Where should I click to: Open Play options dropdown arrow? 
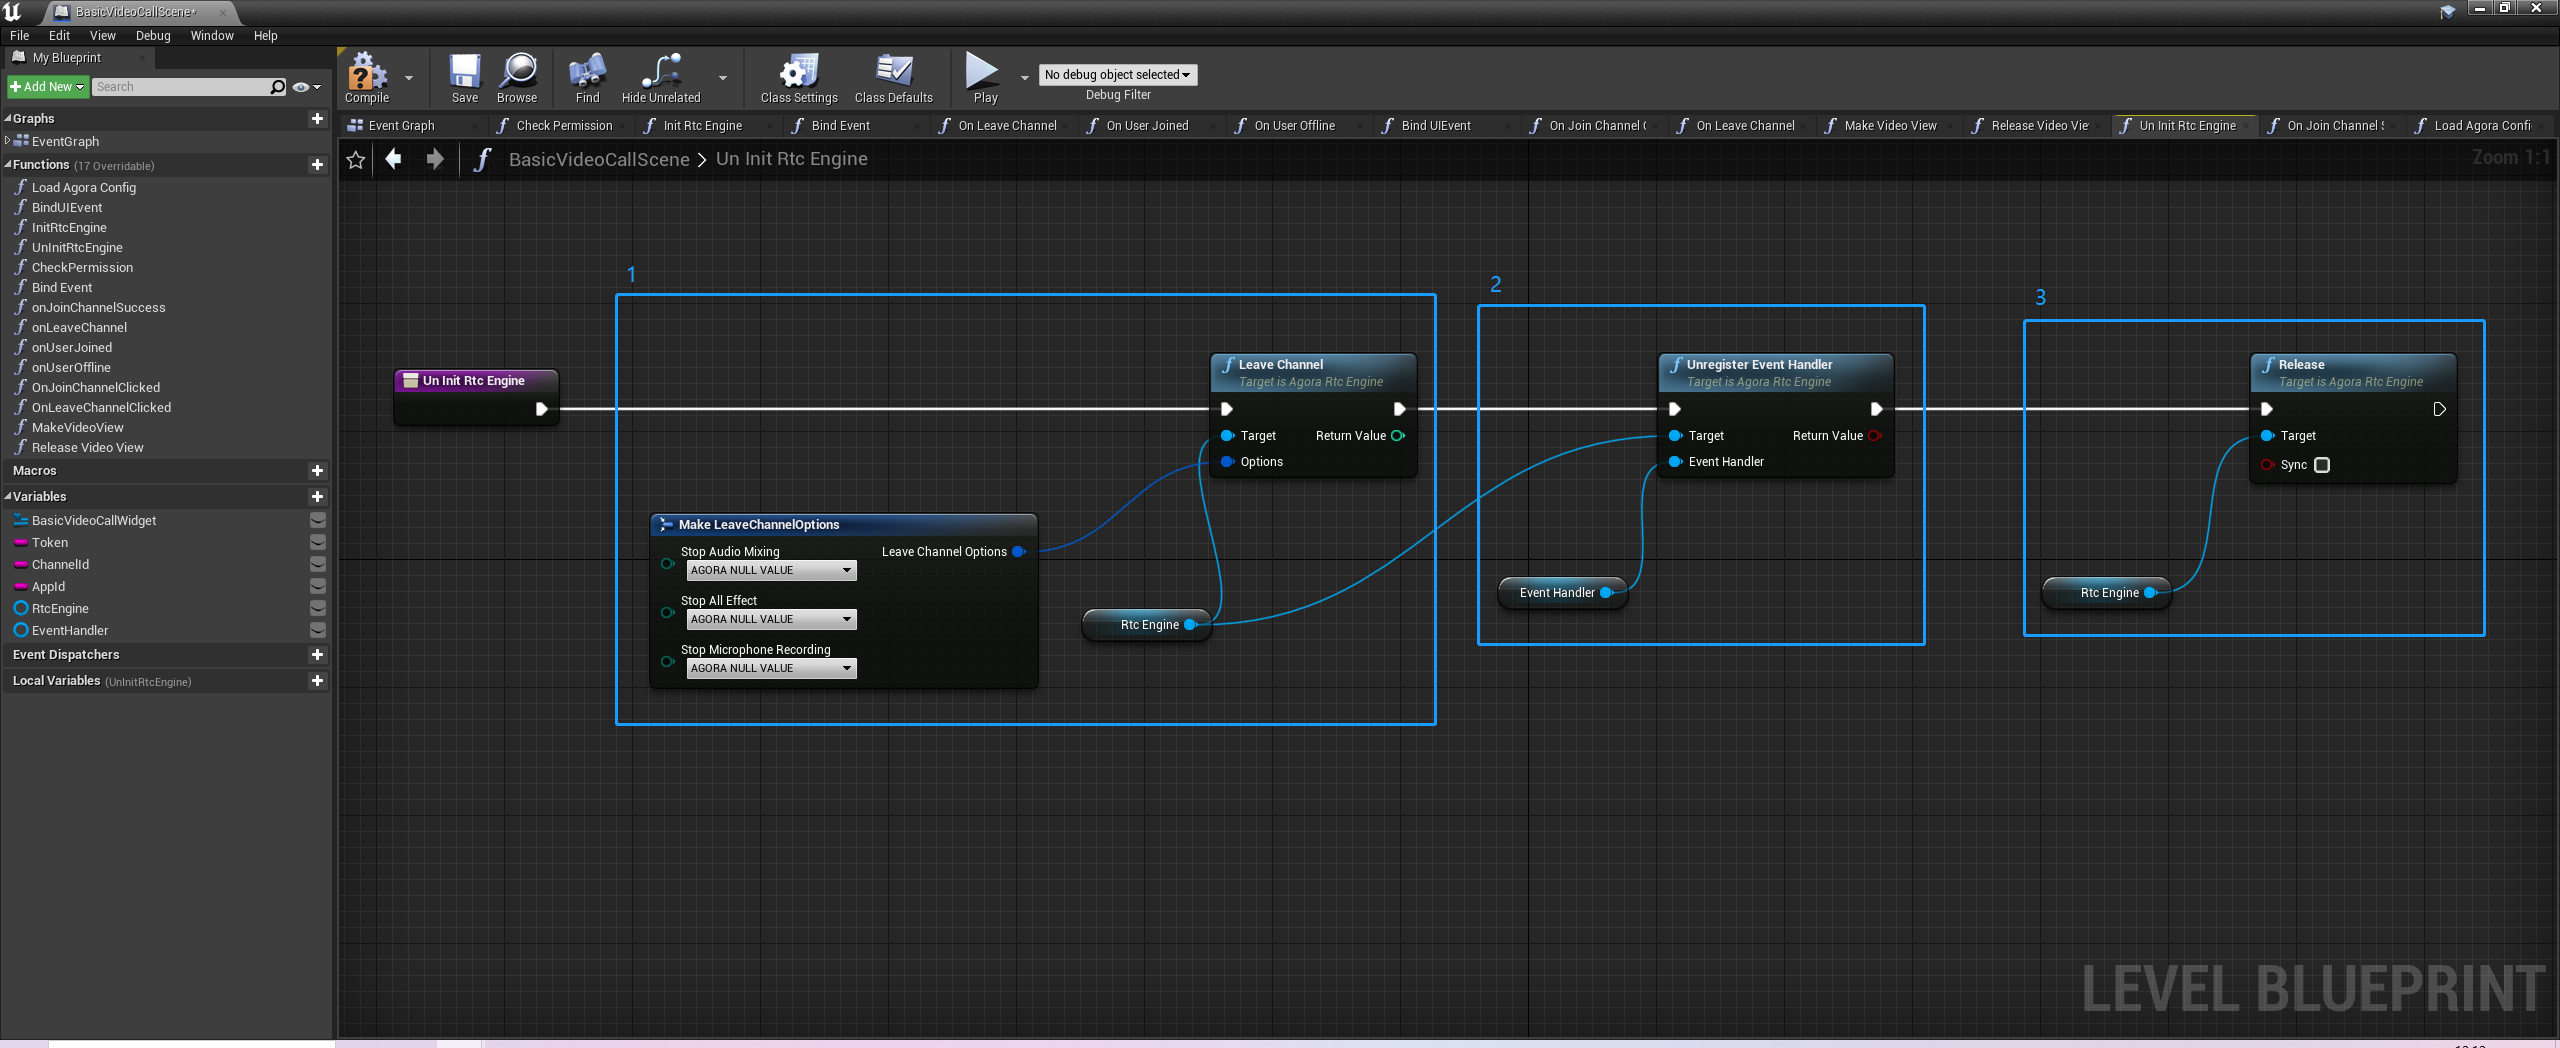point(1024,77)
